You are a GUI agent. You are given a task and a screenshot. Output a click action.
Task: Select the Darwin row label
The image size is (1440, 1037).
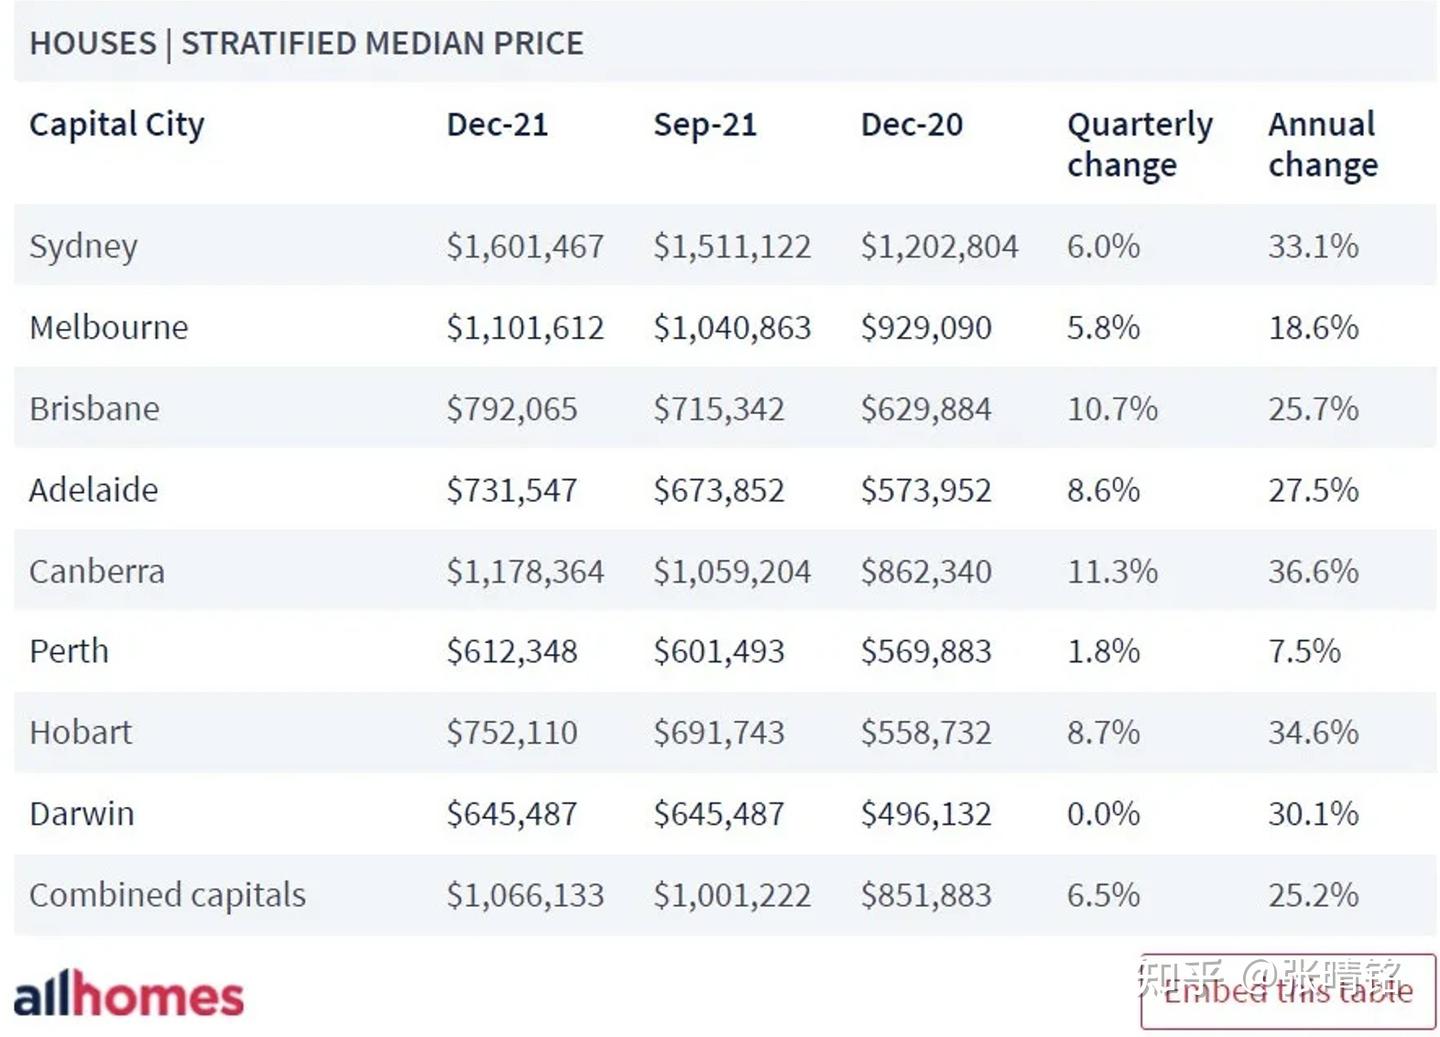coord(81,814)
